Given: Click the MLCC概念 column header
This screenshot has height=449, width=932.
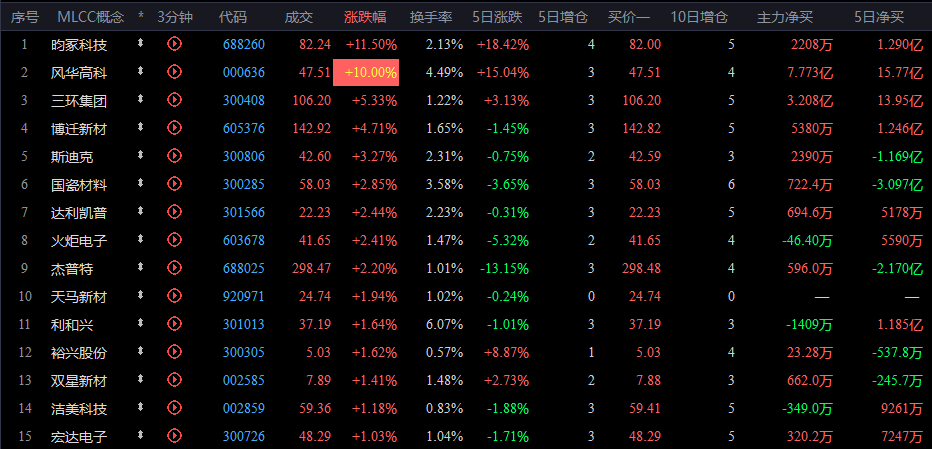Looking at the screenshot, I should pyautogui.click(x=90, y=17).
